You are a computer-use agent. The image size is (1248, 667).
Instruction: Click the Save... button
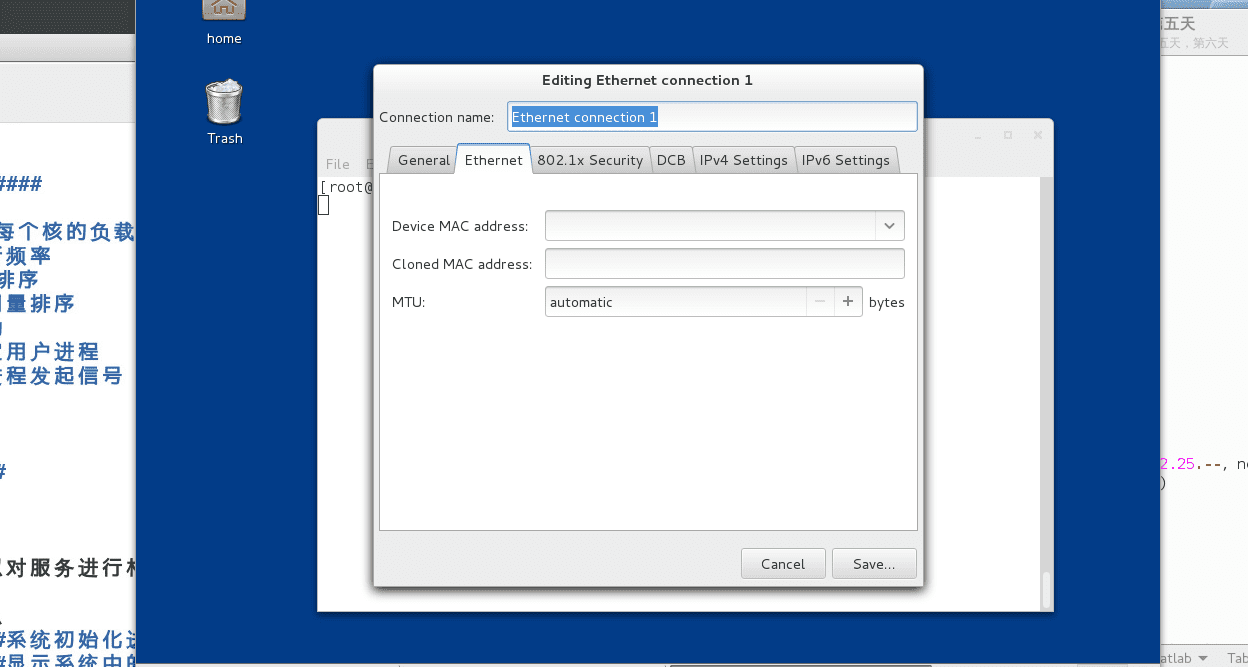(874, 564)
